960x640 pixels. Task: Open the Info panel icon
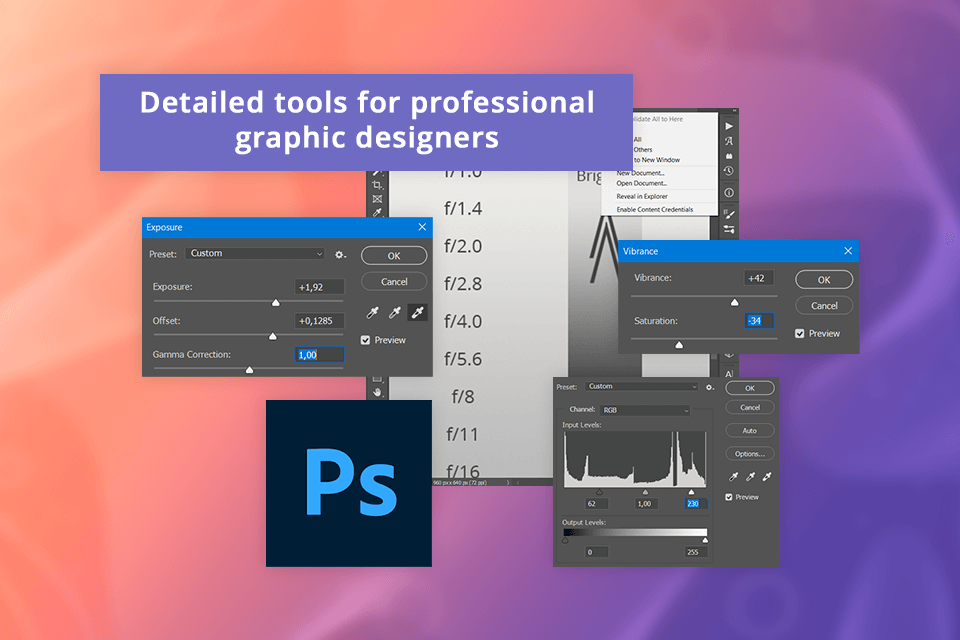pos(729,192)
